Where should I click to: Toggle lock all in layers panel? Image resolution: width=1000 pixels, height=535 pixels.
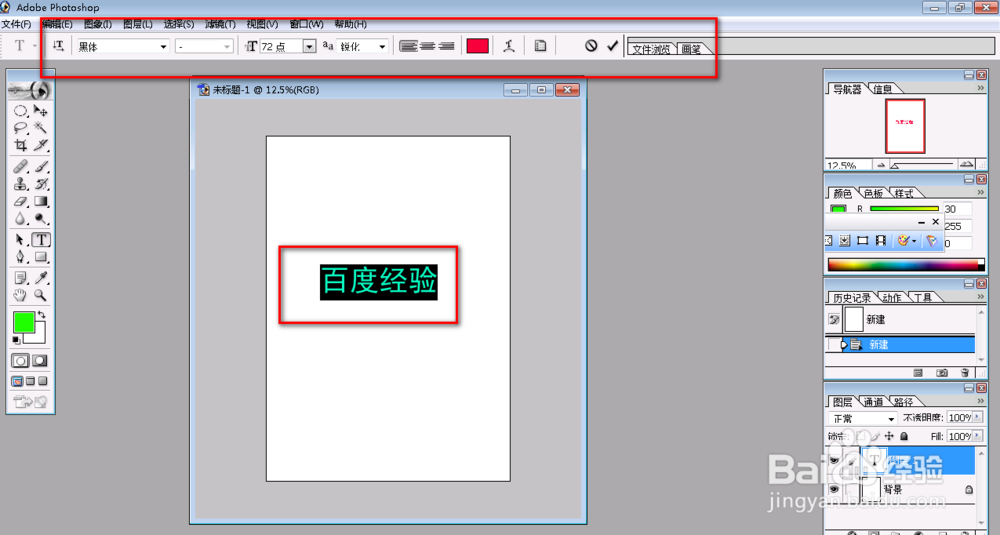pos(904,436)
